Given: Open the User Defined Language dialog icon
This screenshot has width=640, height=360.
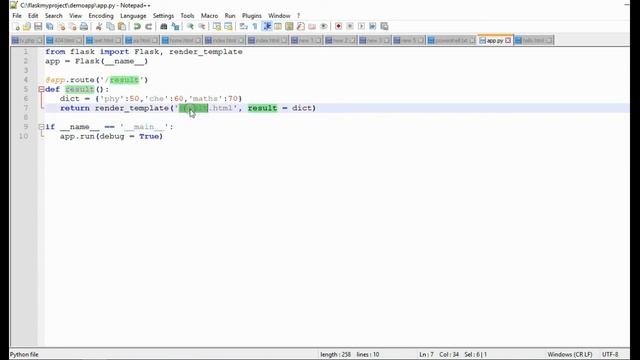Looking at the screenshot, I should click(278, 27).
